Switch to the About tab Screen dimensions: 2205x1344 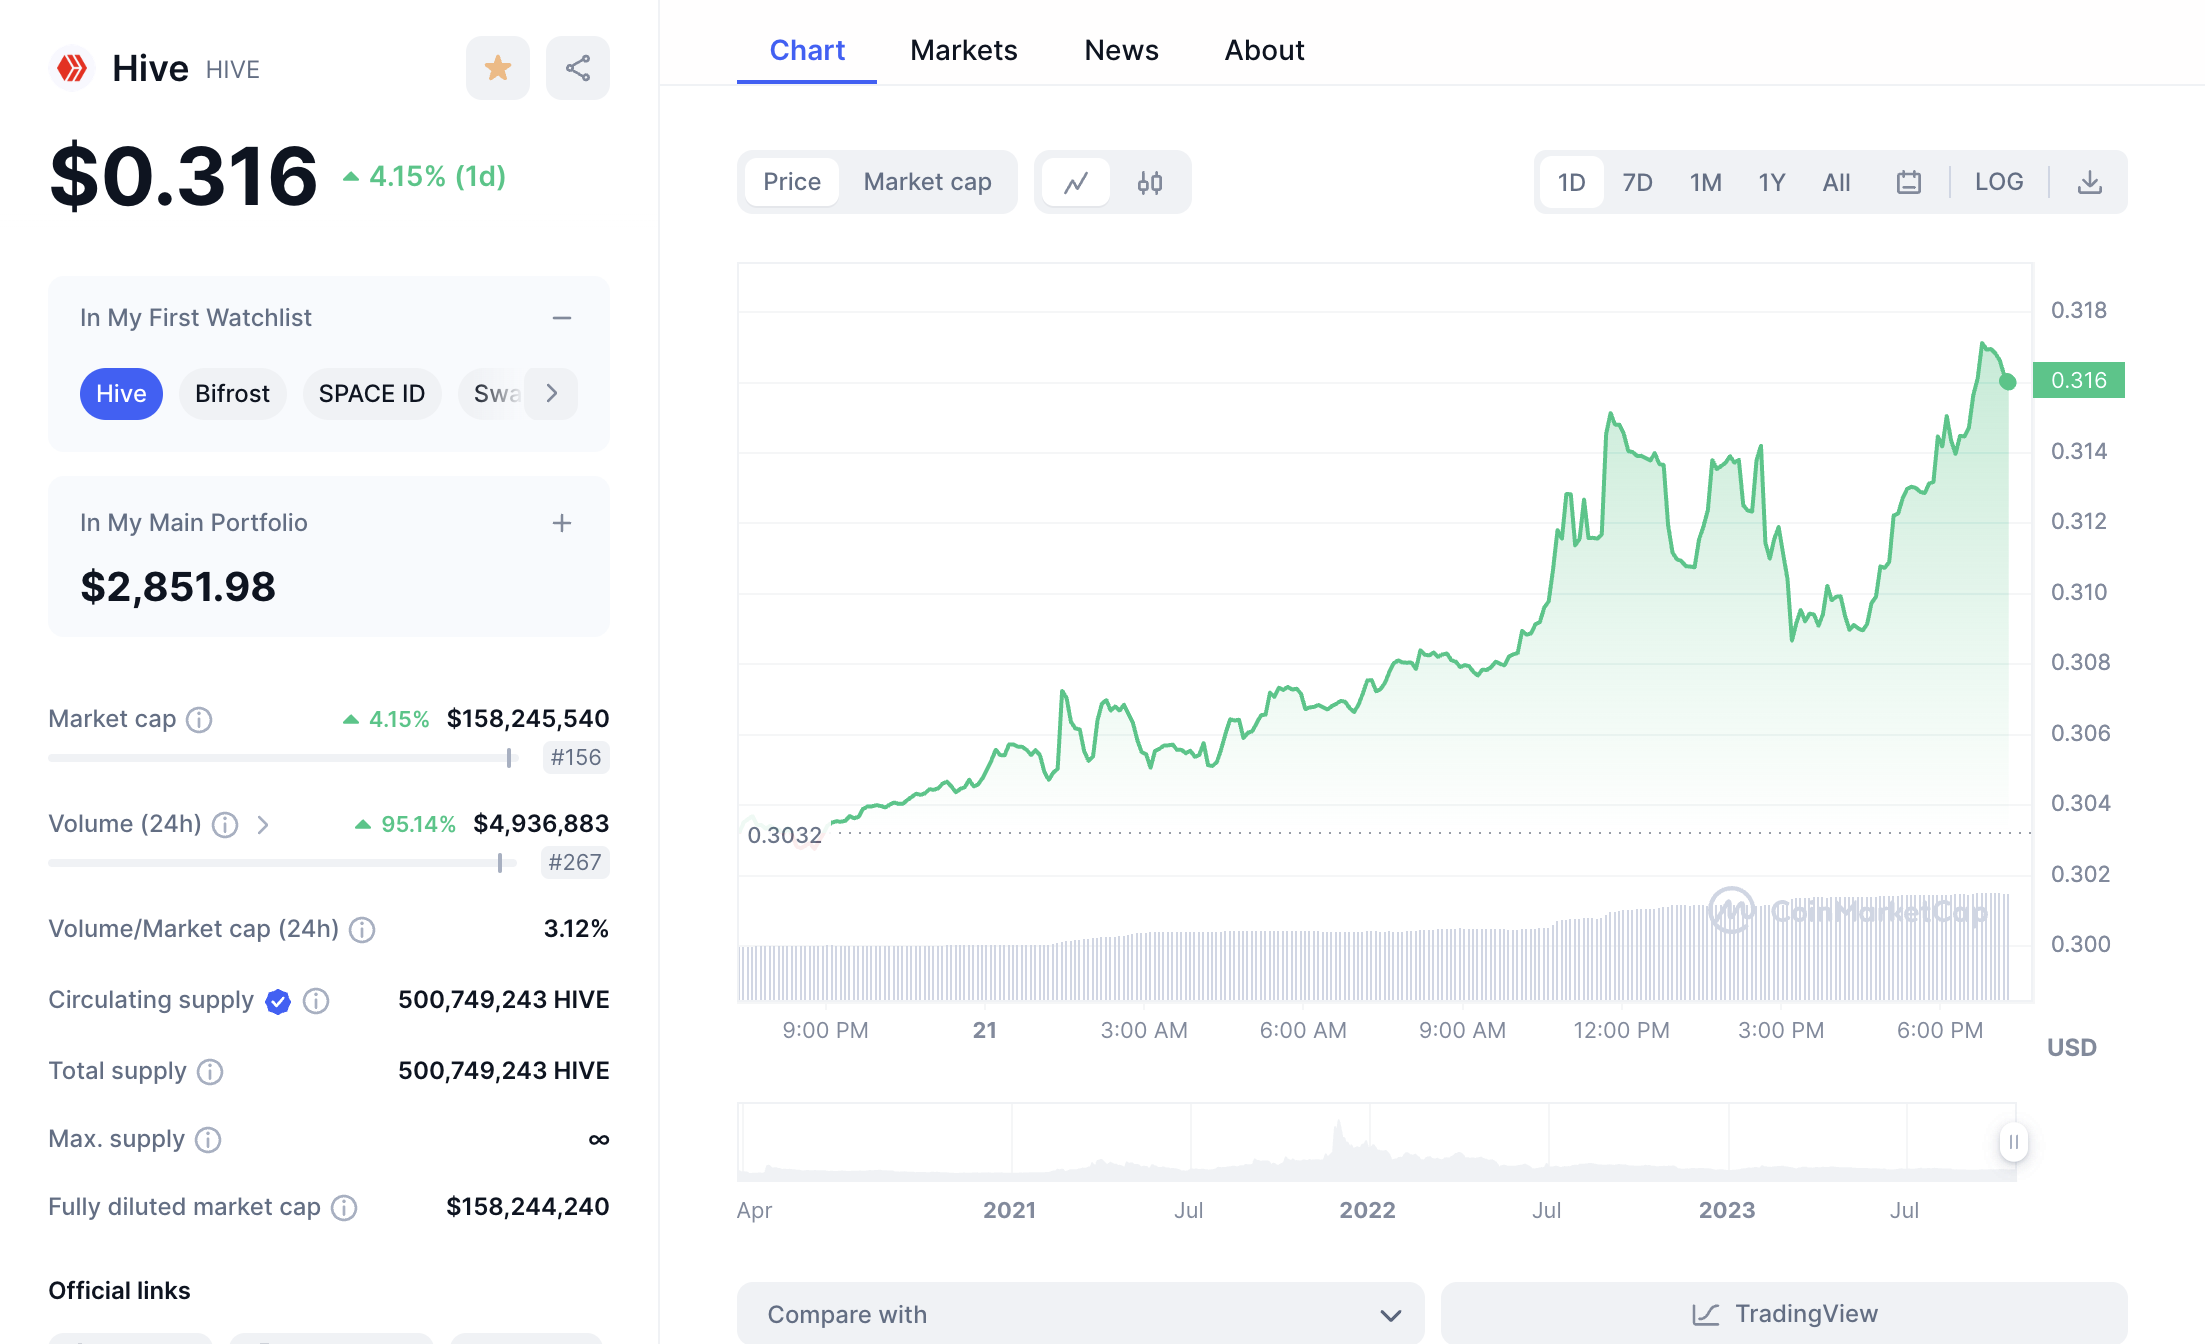pyautogui.click(x=1264, y=50)
